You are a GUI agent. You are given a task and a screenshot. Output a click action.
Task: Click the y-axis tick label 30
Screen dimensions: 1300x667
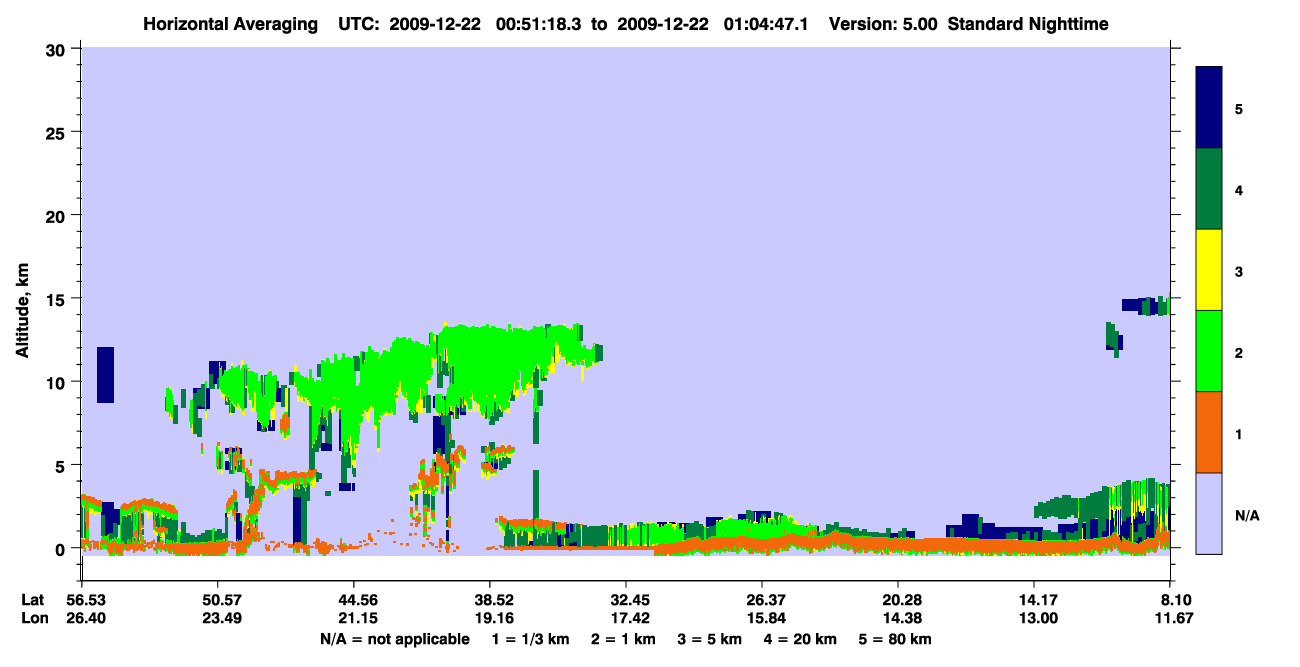[x=58, y=49]
